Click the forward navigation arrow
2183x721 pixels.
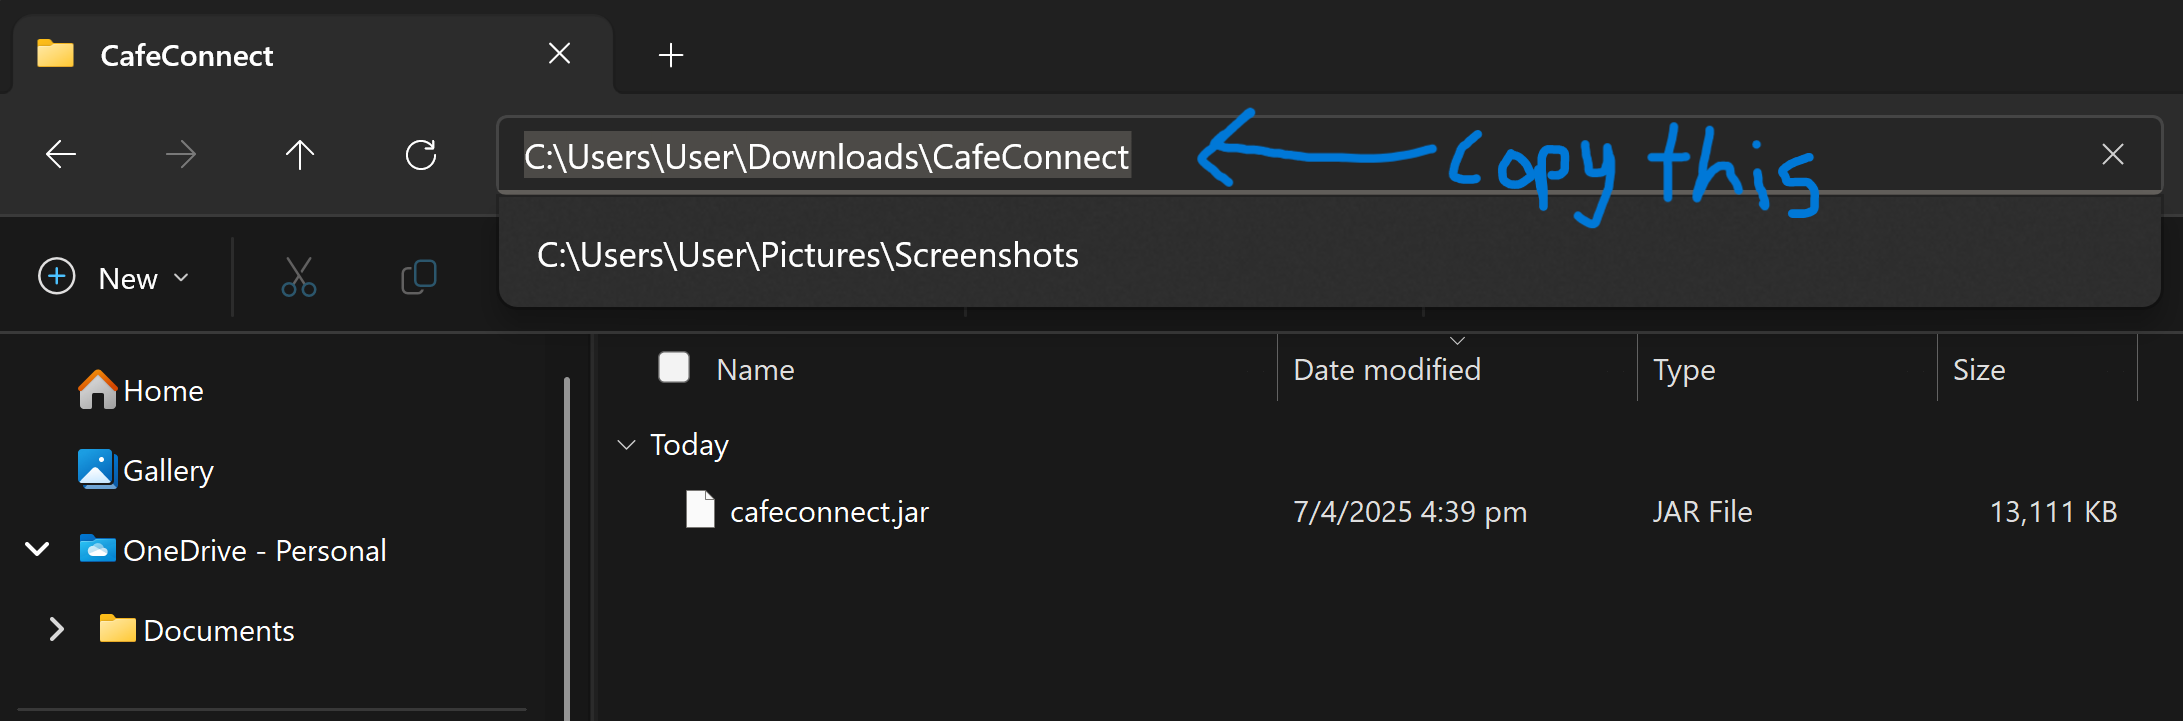(x=181, y=154)
